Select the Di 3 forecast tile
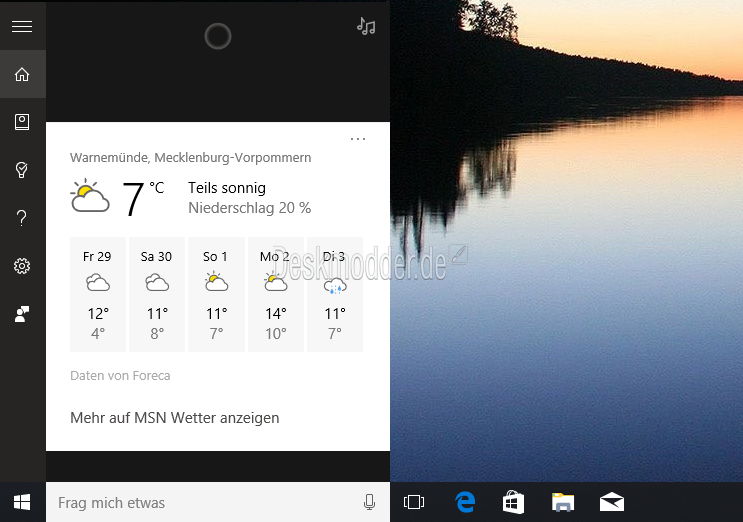The height and width of the screenshot is (522, 743). coord(335,295)
